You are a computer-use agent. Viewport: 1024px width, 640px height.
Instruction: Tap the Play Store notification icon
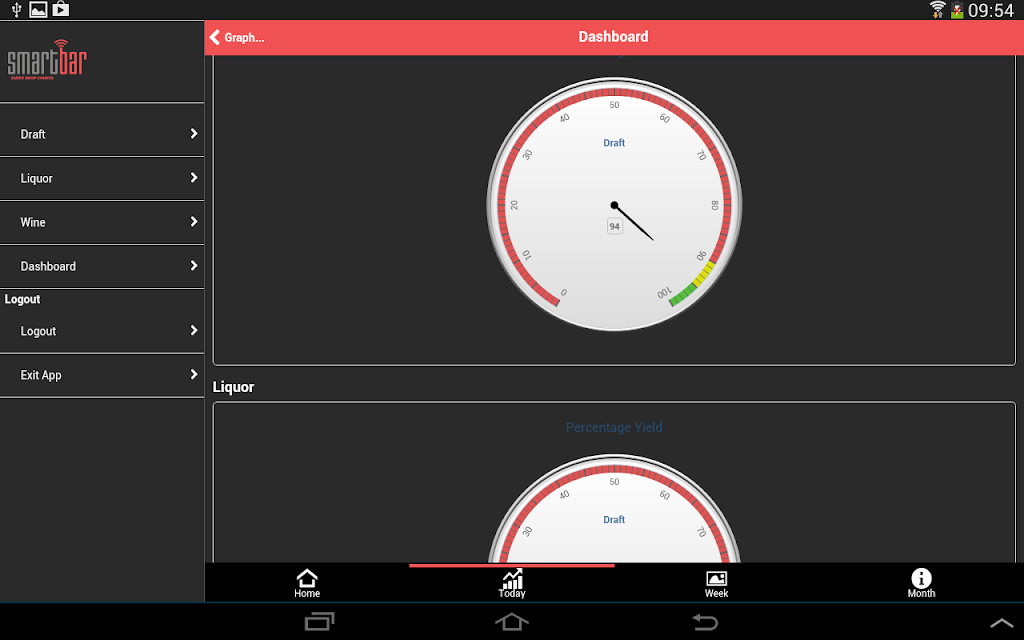61,9
